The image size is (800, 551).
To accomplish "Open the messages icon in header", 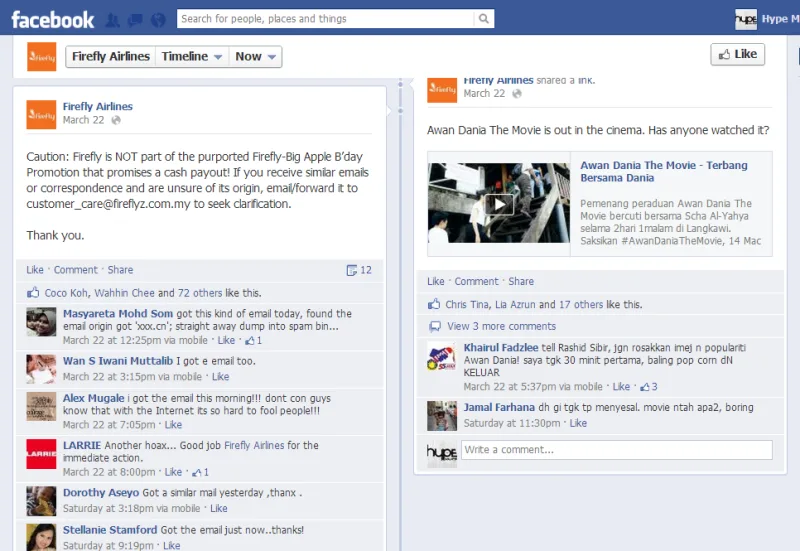I will (x=135, y=19).
